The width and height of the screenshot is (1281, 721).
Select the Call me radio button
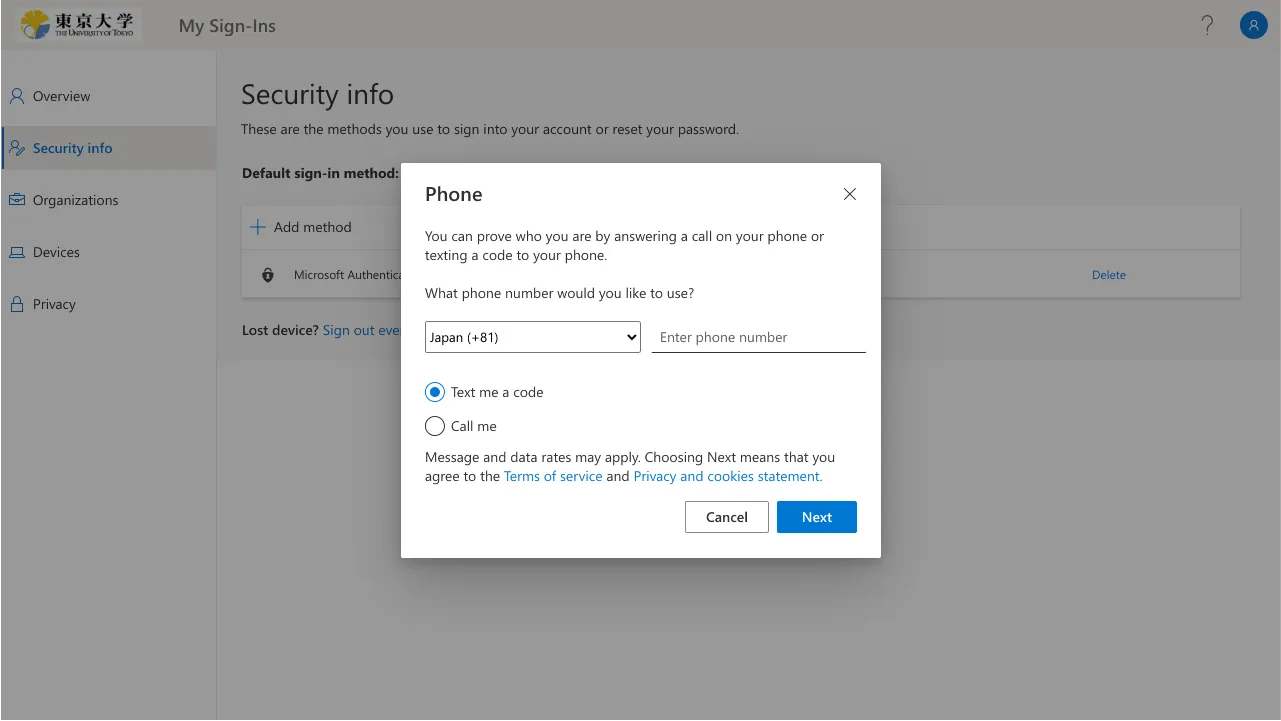(435, 426)
